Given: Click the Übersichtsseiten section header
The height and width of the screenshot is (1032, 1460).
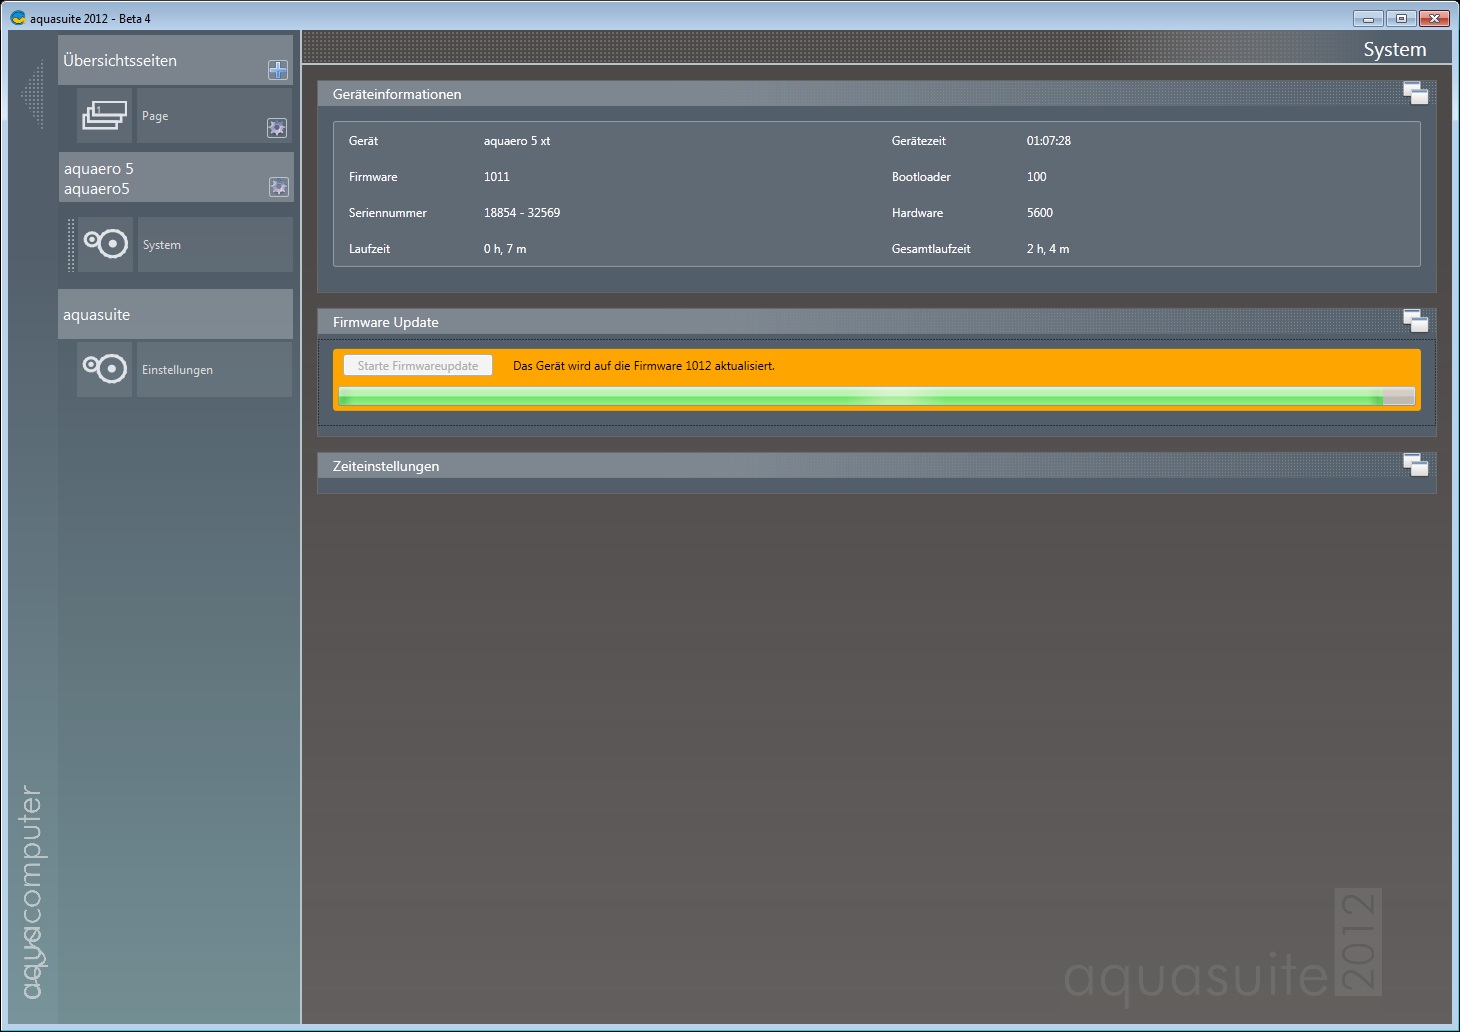Looking at the screenshot, I should pos(160,61).
